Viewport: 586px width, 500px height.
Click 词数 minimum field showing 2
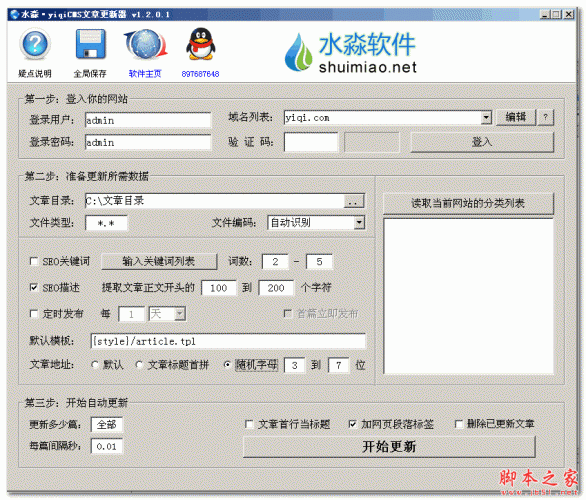tap(275, 262)
